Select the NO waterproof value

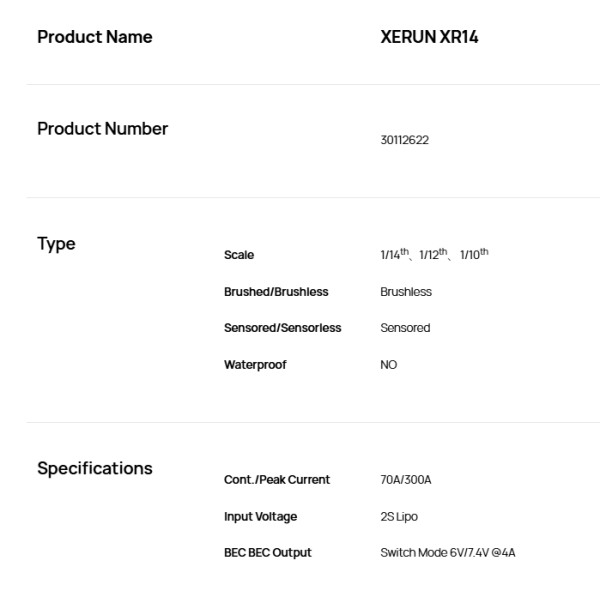(389, 365)
